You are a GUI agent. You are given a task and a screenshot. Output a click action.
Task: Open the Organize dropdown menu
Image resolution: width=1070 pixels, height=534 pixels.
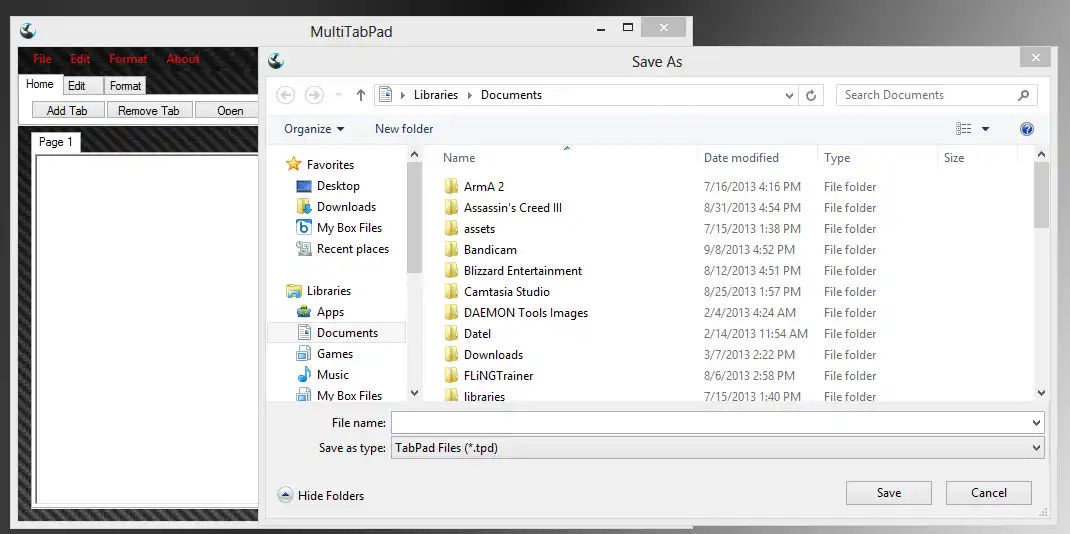tap(314, 129)
